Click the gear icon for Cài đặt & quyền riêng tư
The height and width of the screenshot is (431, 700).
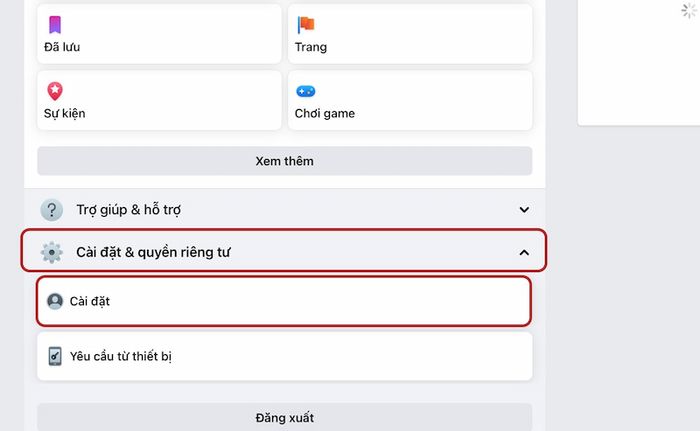click(x=52, y=252)
